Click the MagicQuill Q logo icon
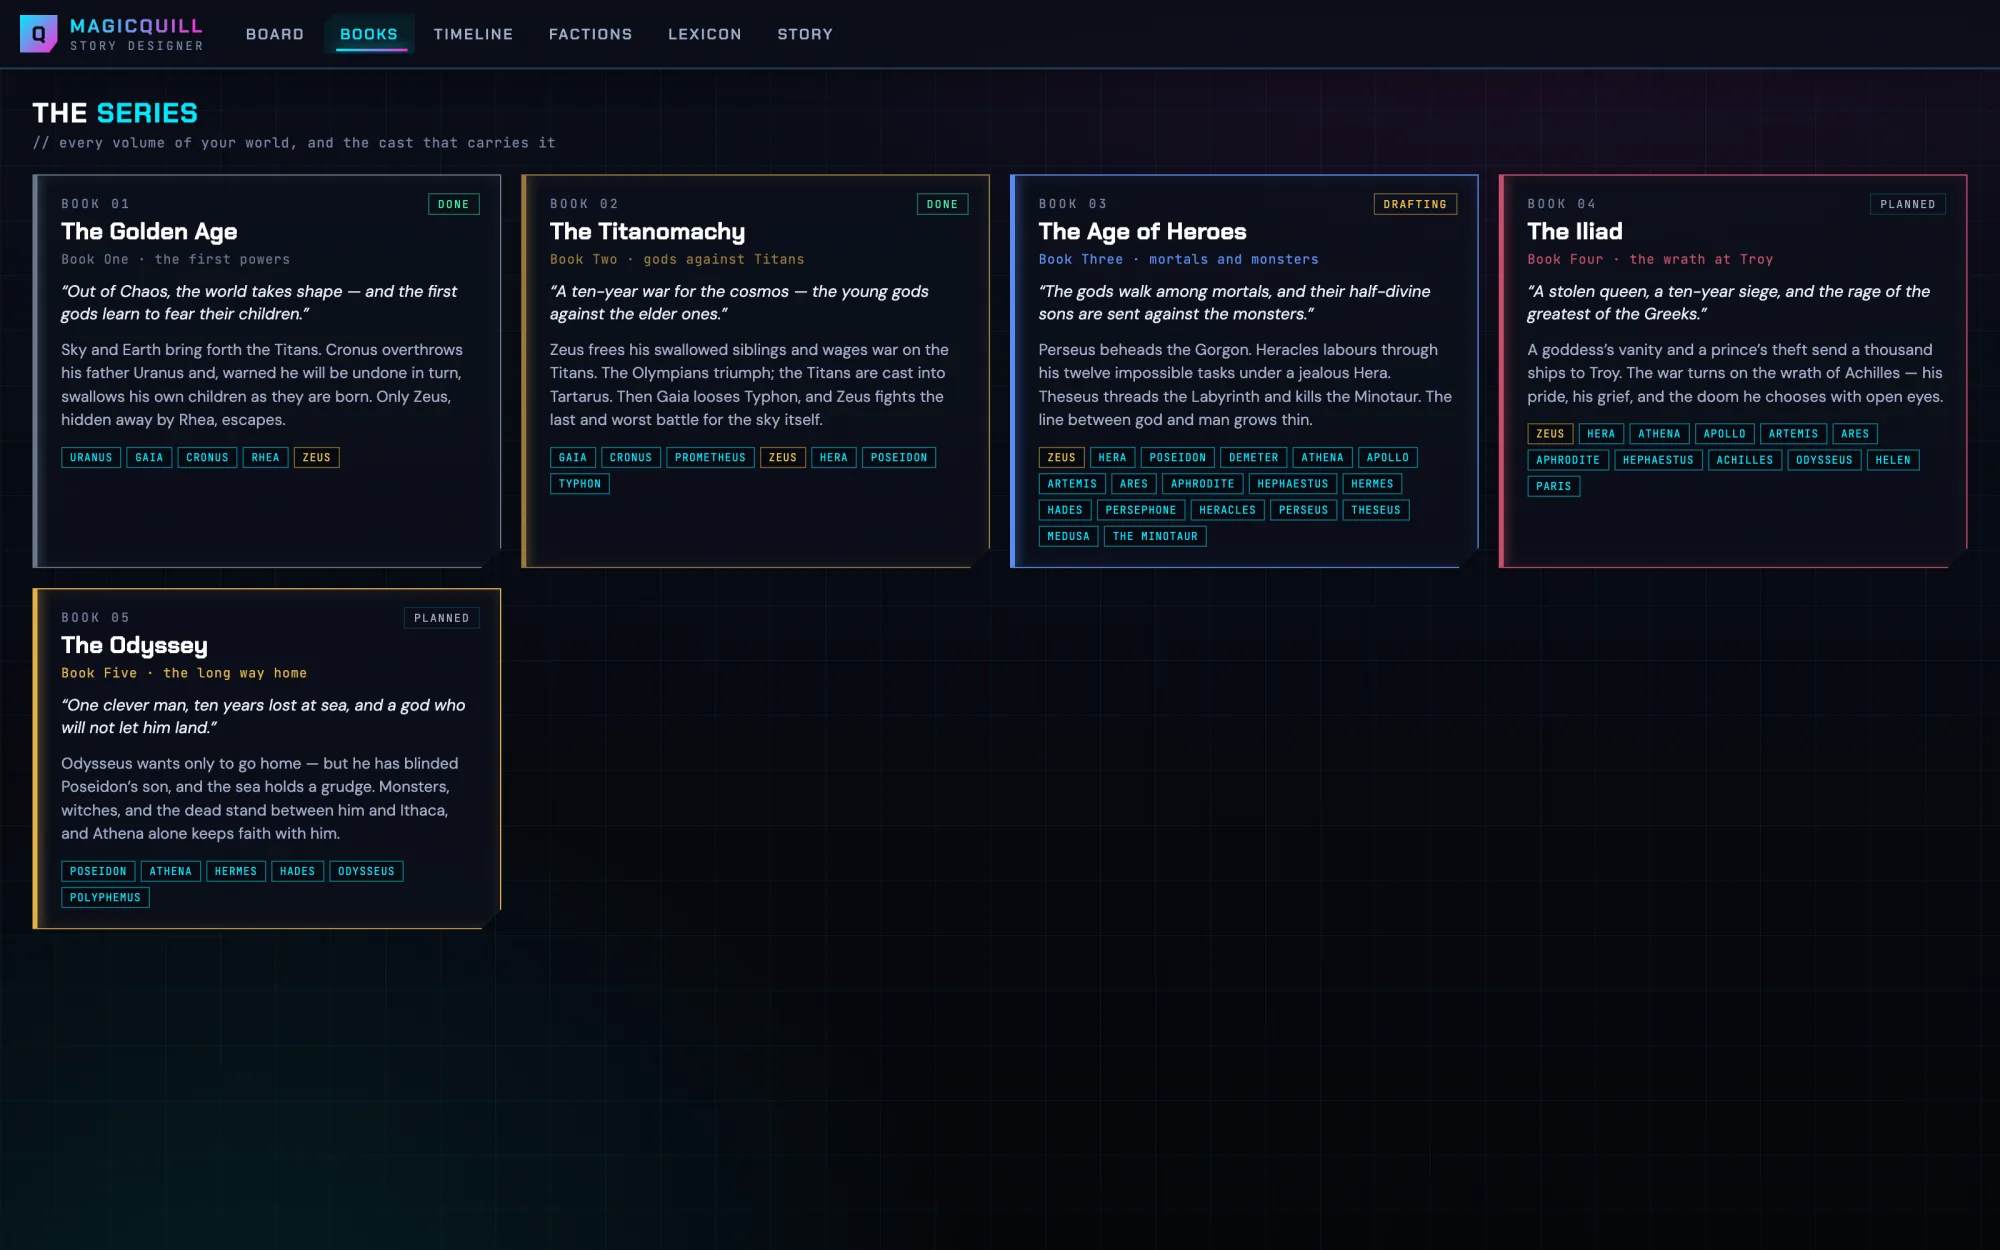Screen dimensions: 2000x1250 [38, 34]
